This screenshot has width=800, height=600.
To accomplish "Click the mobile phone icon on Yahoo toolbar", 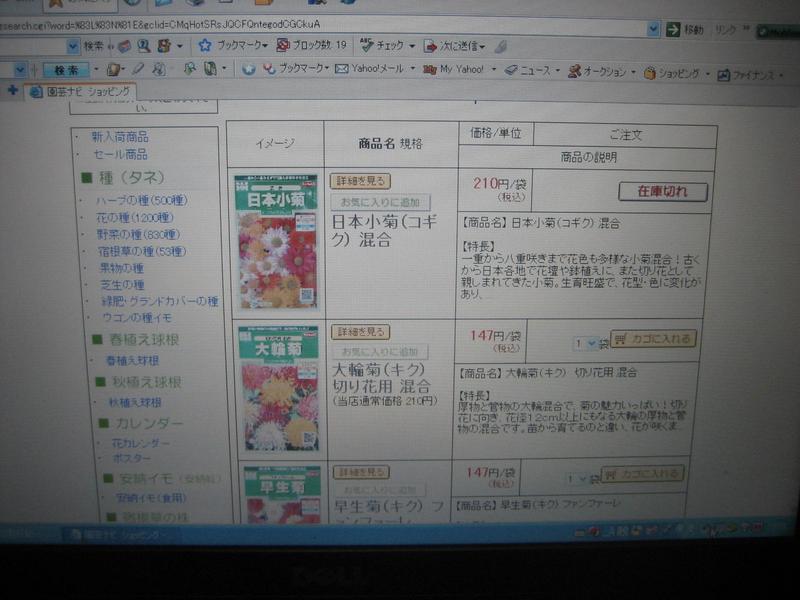I will coord(210,68).
